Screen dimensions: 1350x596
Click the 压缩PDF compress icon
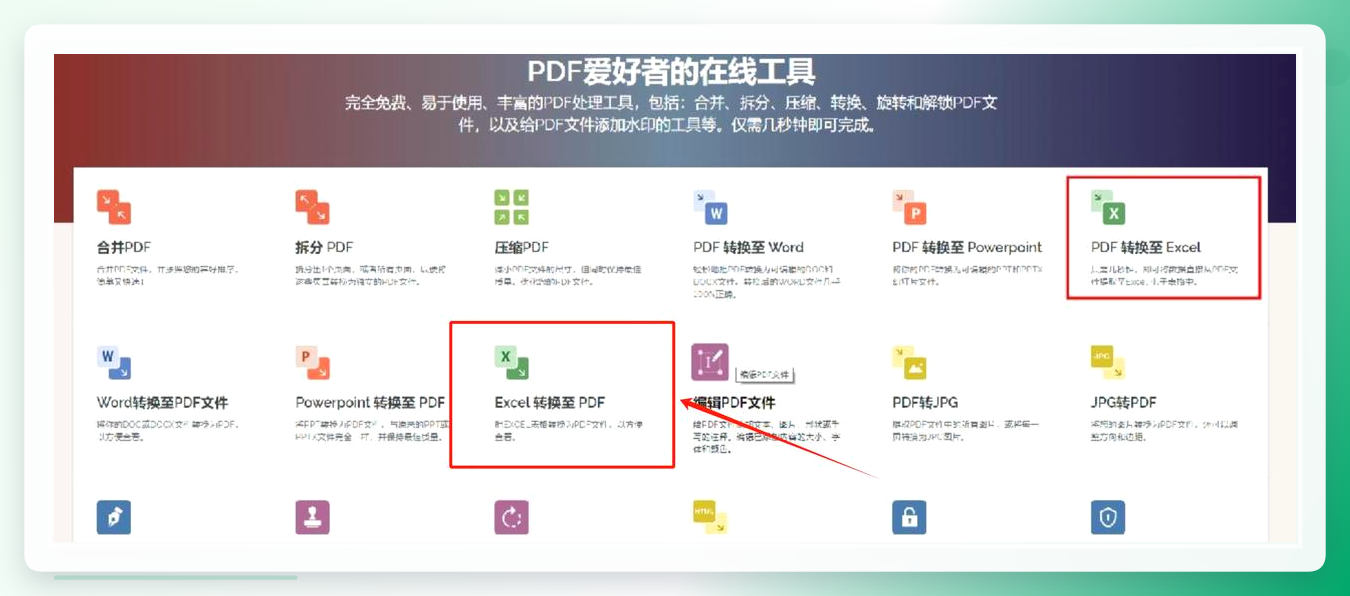click(x=511, y=207)
